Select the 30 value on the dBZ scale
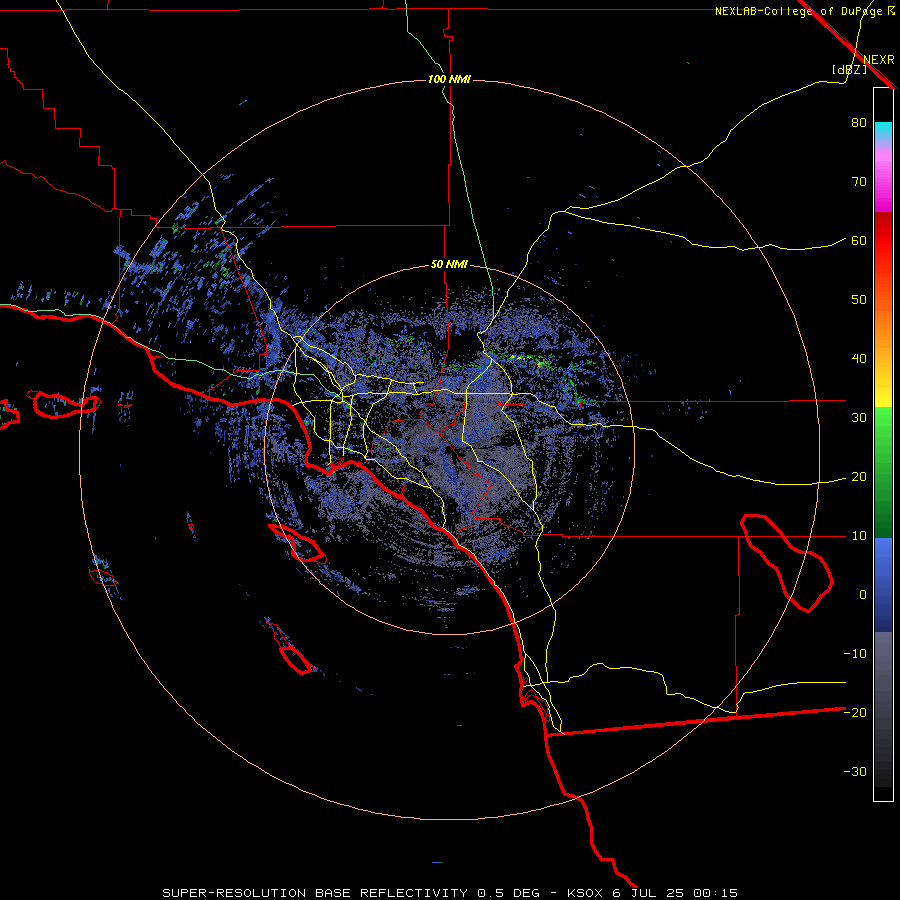900x900 pixels. [859, 418]
